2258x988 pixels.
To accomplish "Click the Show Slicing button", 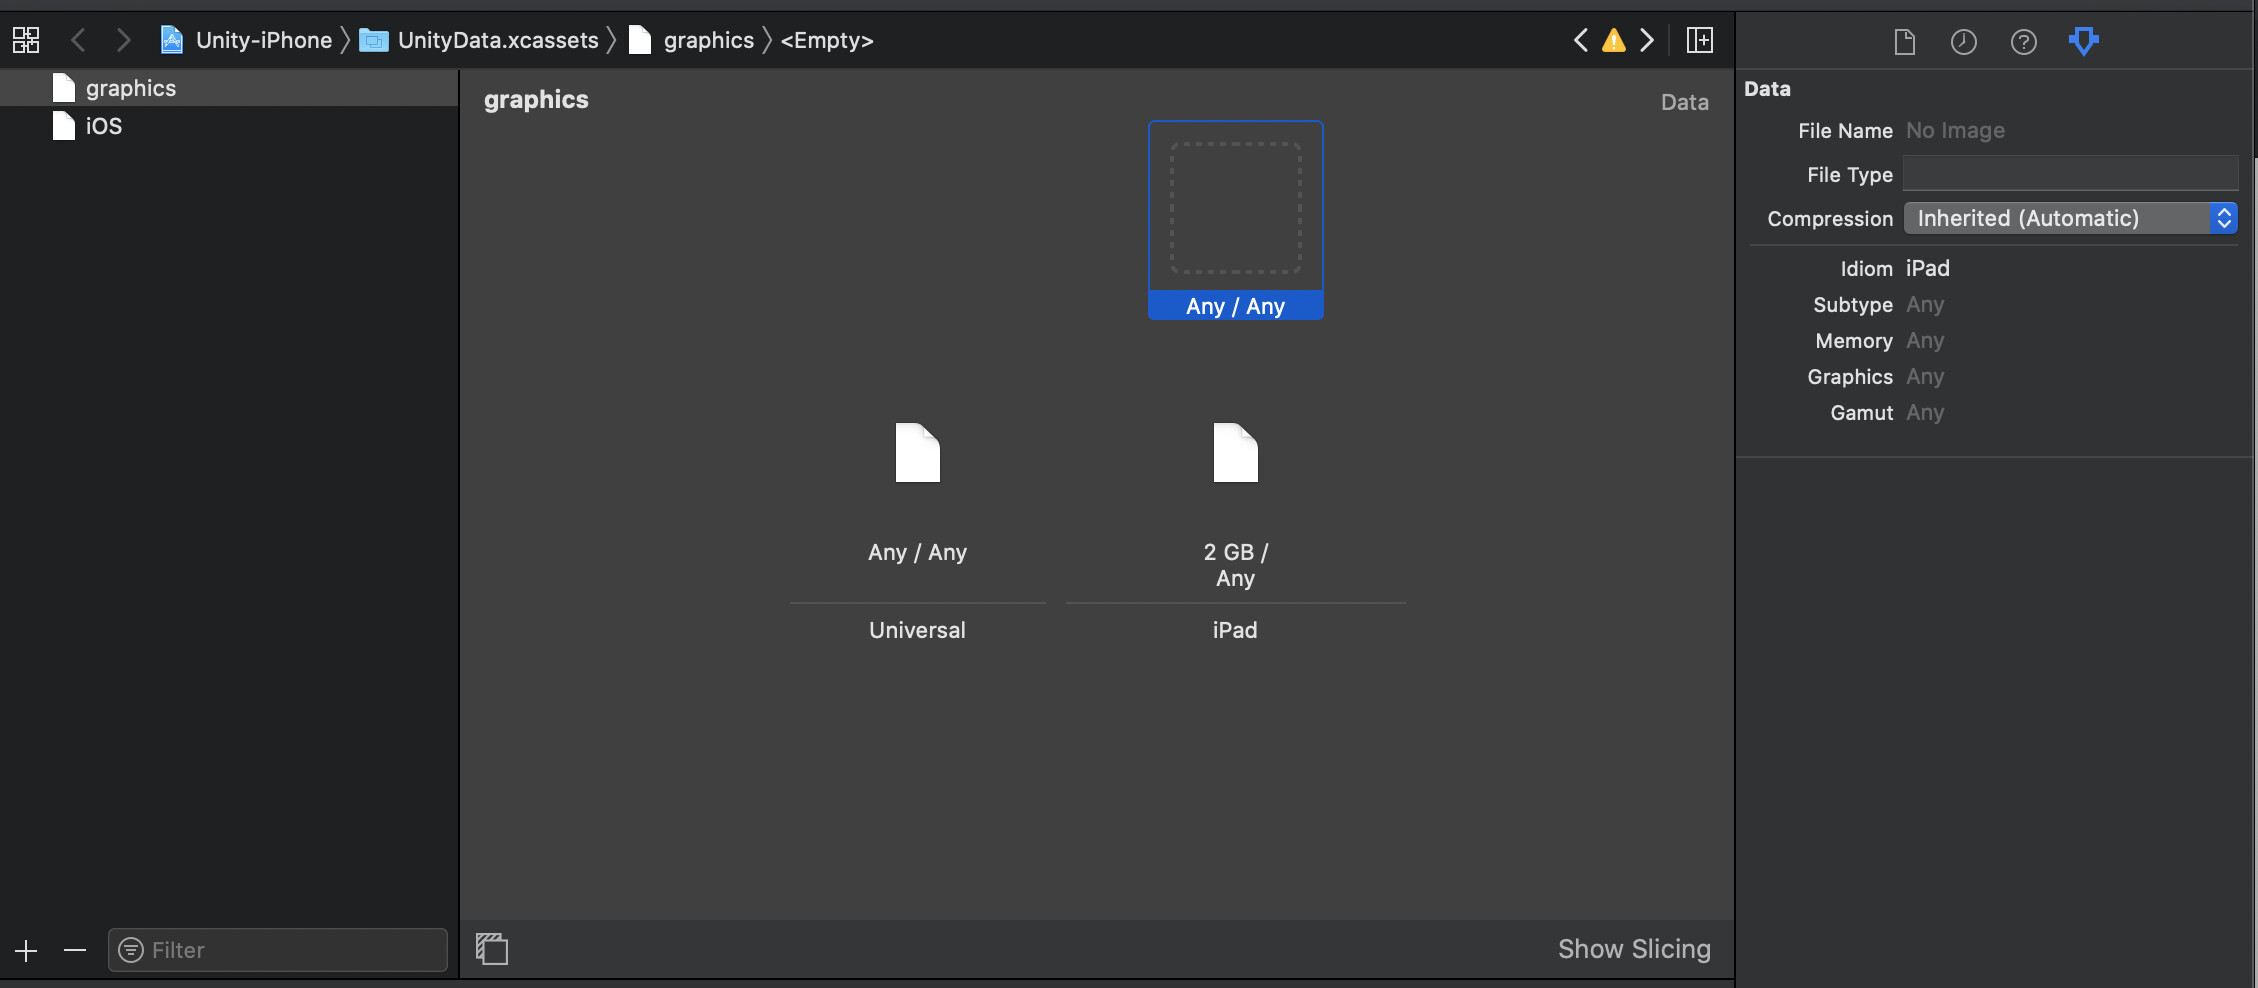I will pyautogui.click(x=1634, y=949).
